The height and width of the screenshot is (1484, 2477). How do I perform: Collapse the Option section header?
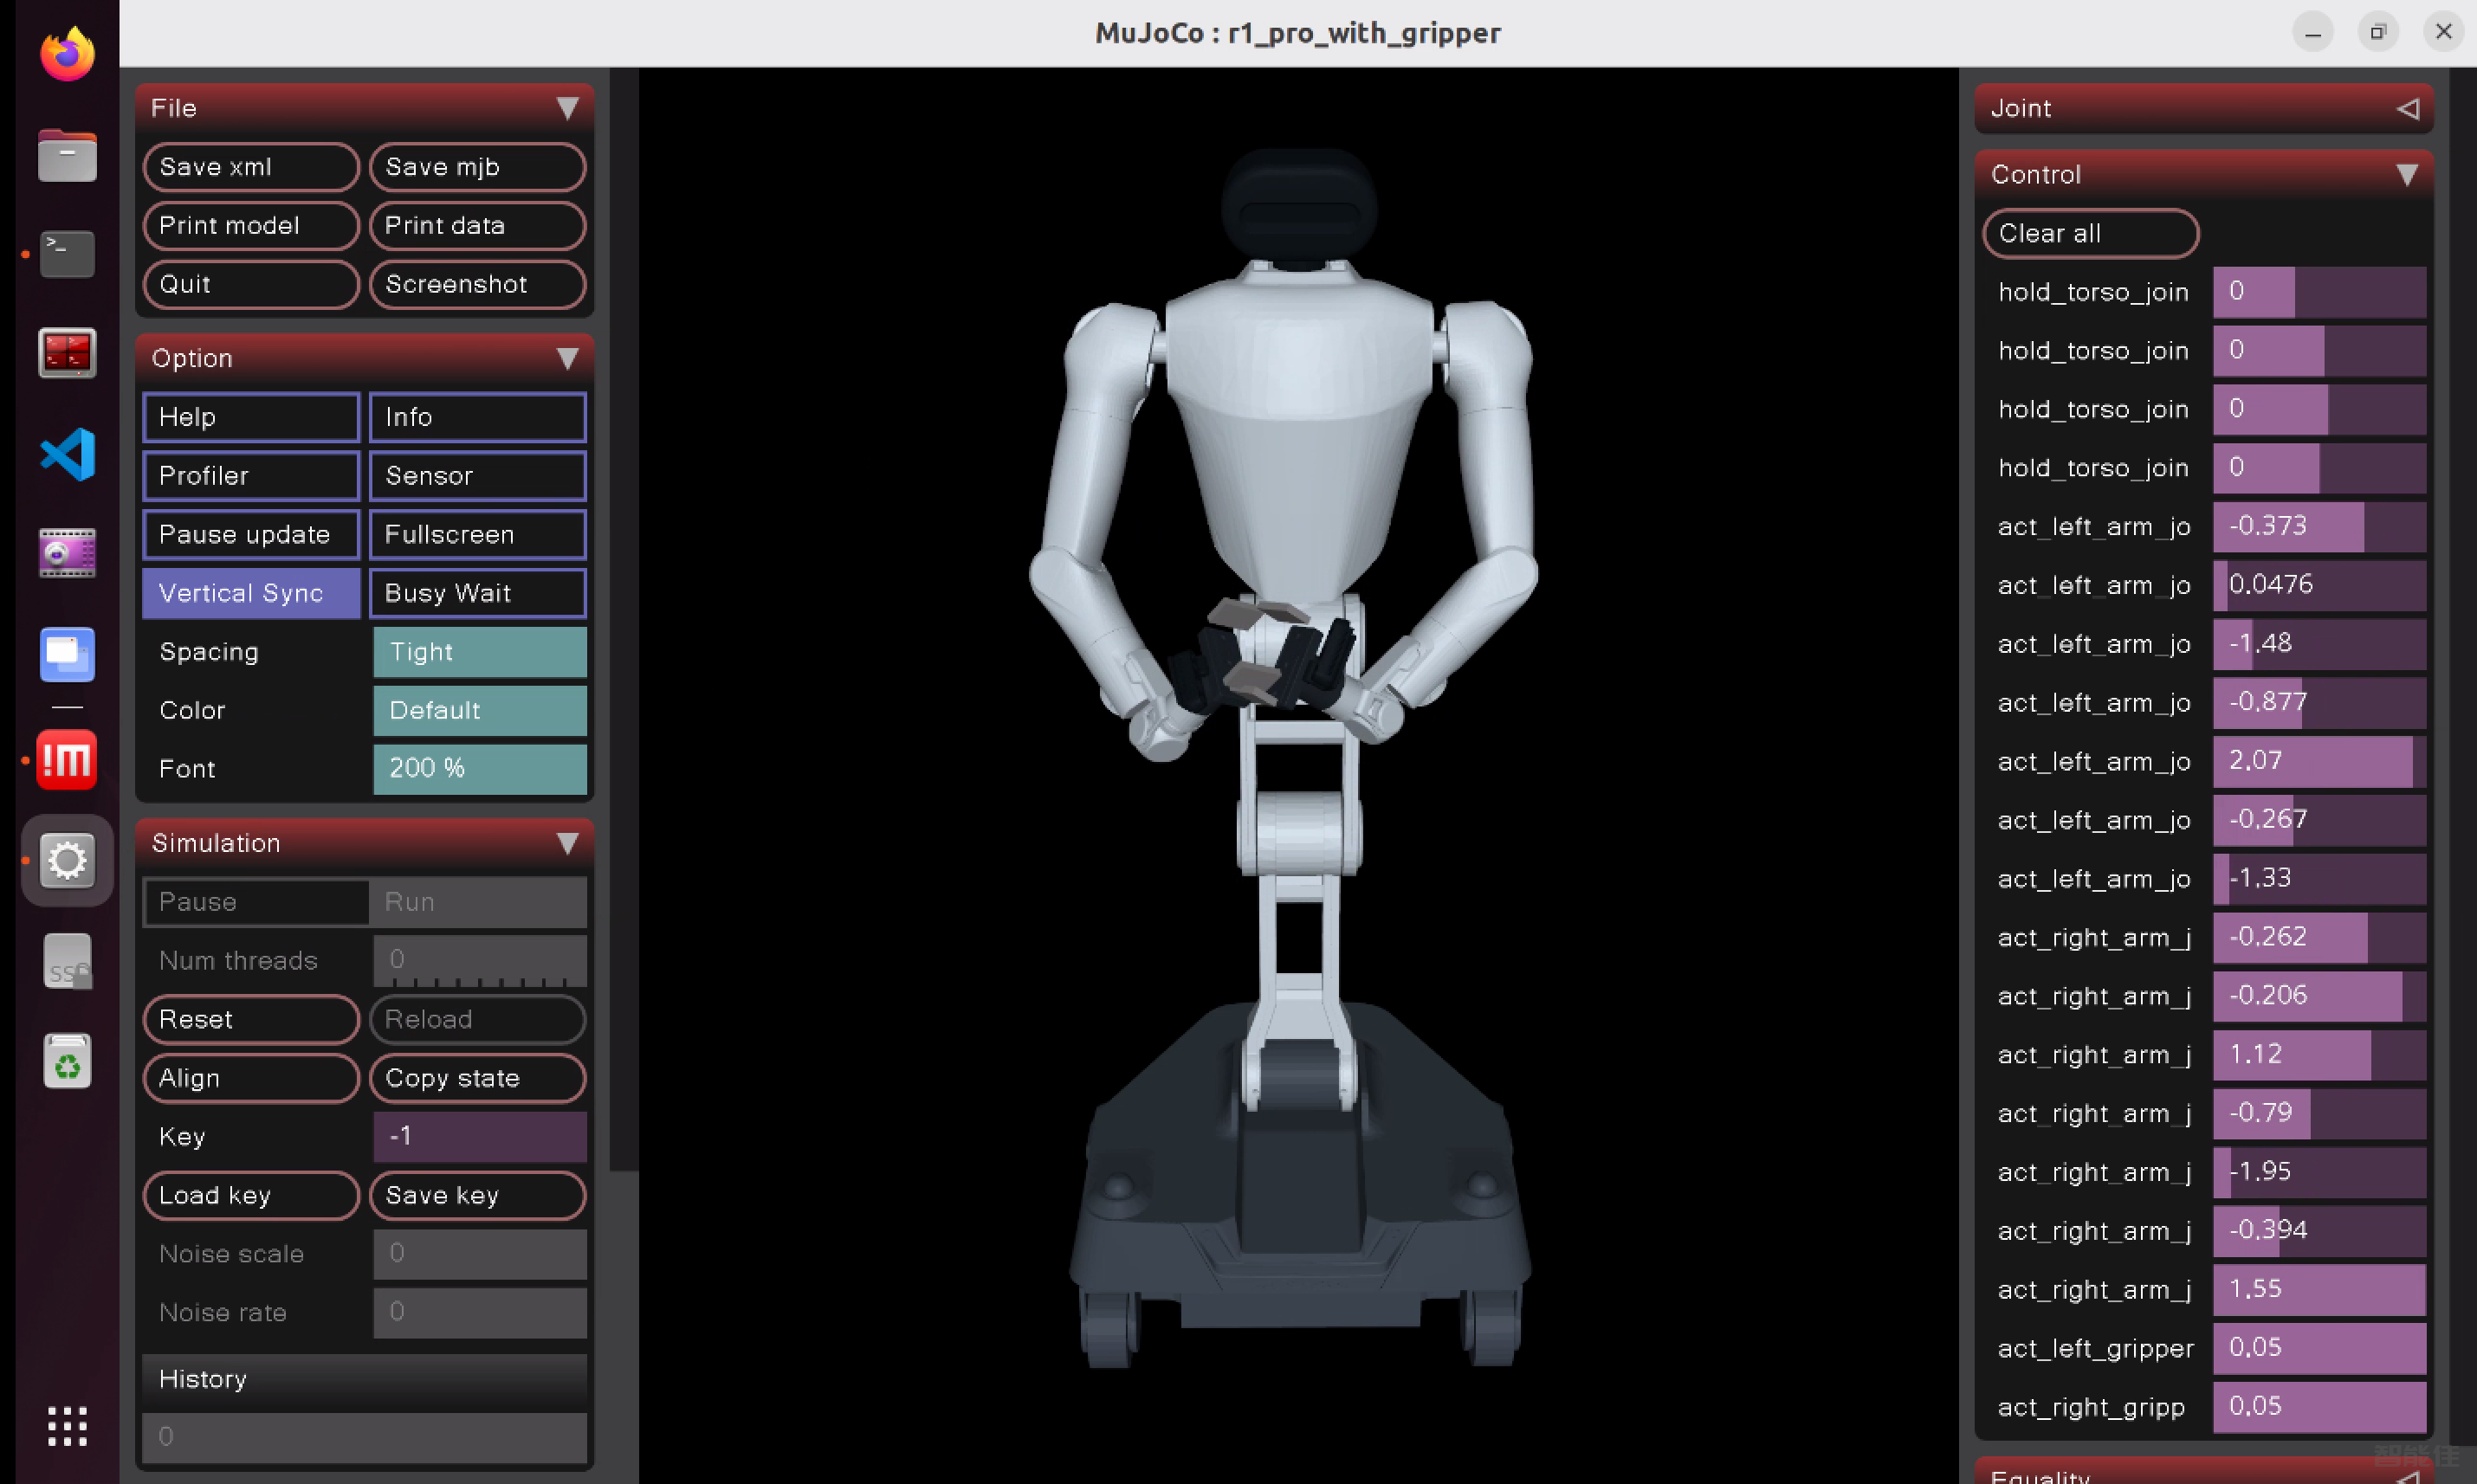(x=365, y=358)
